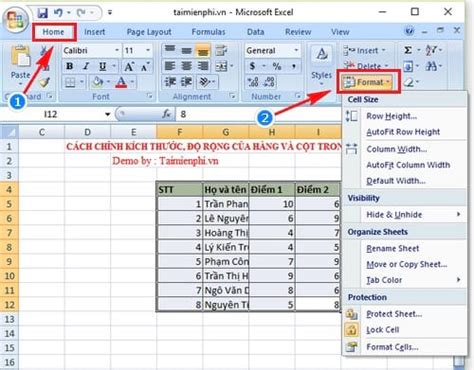Customize Quick Access Toolbar dropdown
This screenshot has height=370, width=474.
pos(110,13)
